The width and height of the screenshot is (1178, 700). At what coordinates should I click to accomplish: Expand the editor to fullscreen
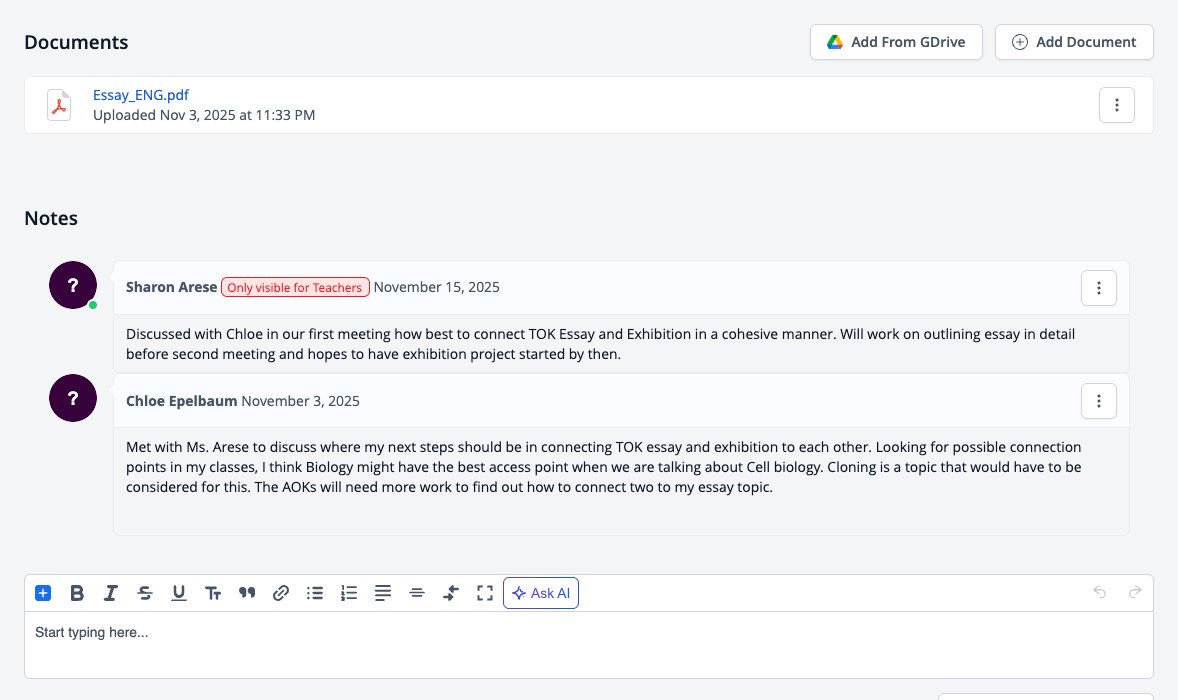(x=485, y=593)
